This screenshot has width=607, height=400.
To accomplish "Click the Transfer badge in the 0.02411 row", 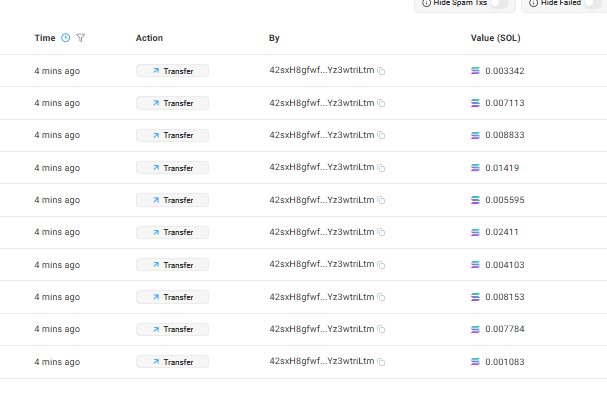I will 172,232.
